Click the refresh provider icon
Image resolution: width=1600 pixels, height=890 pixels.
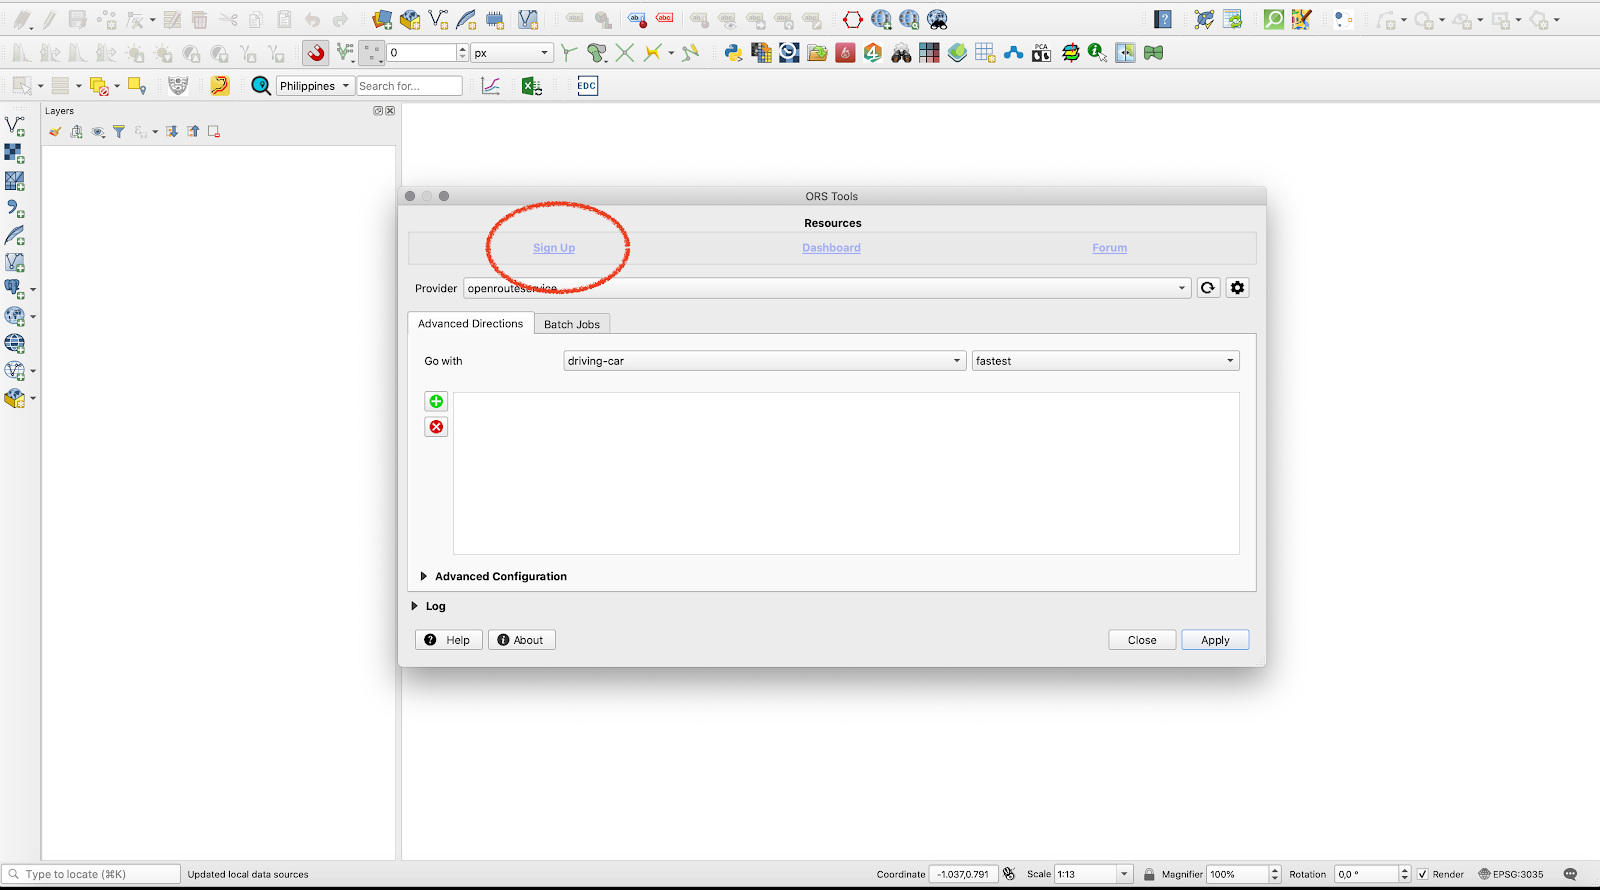[1208, 288]
